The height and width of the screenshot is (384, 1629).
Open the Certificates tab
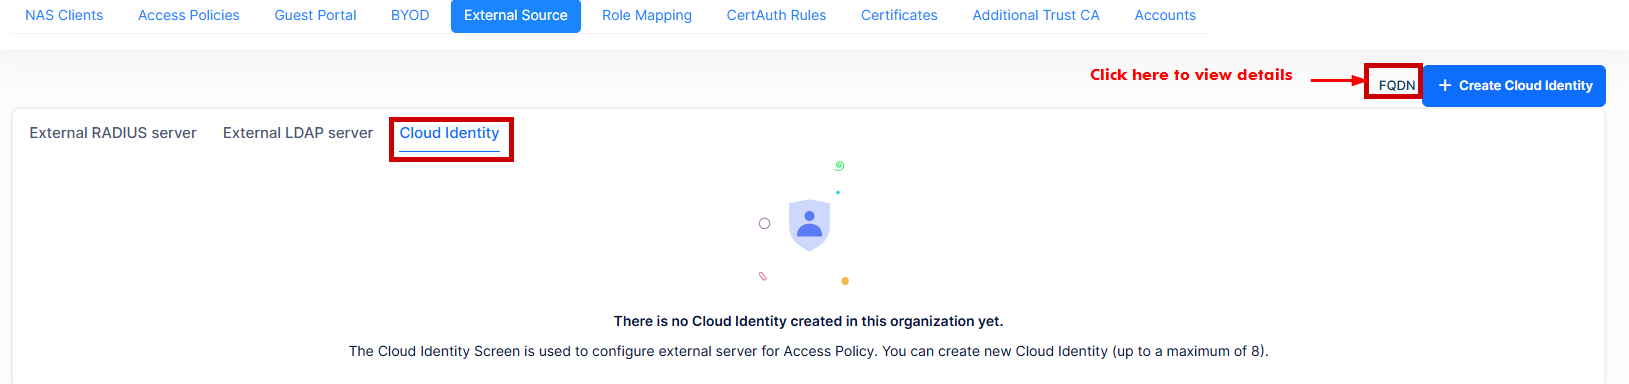(899, 16)
